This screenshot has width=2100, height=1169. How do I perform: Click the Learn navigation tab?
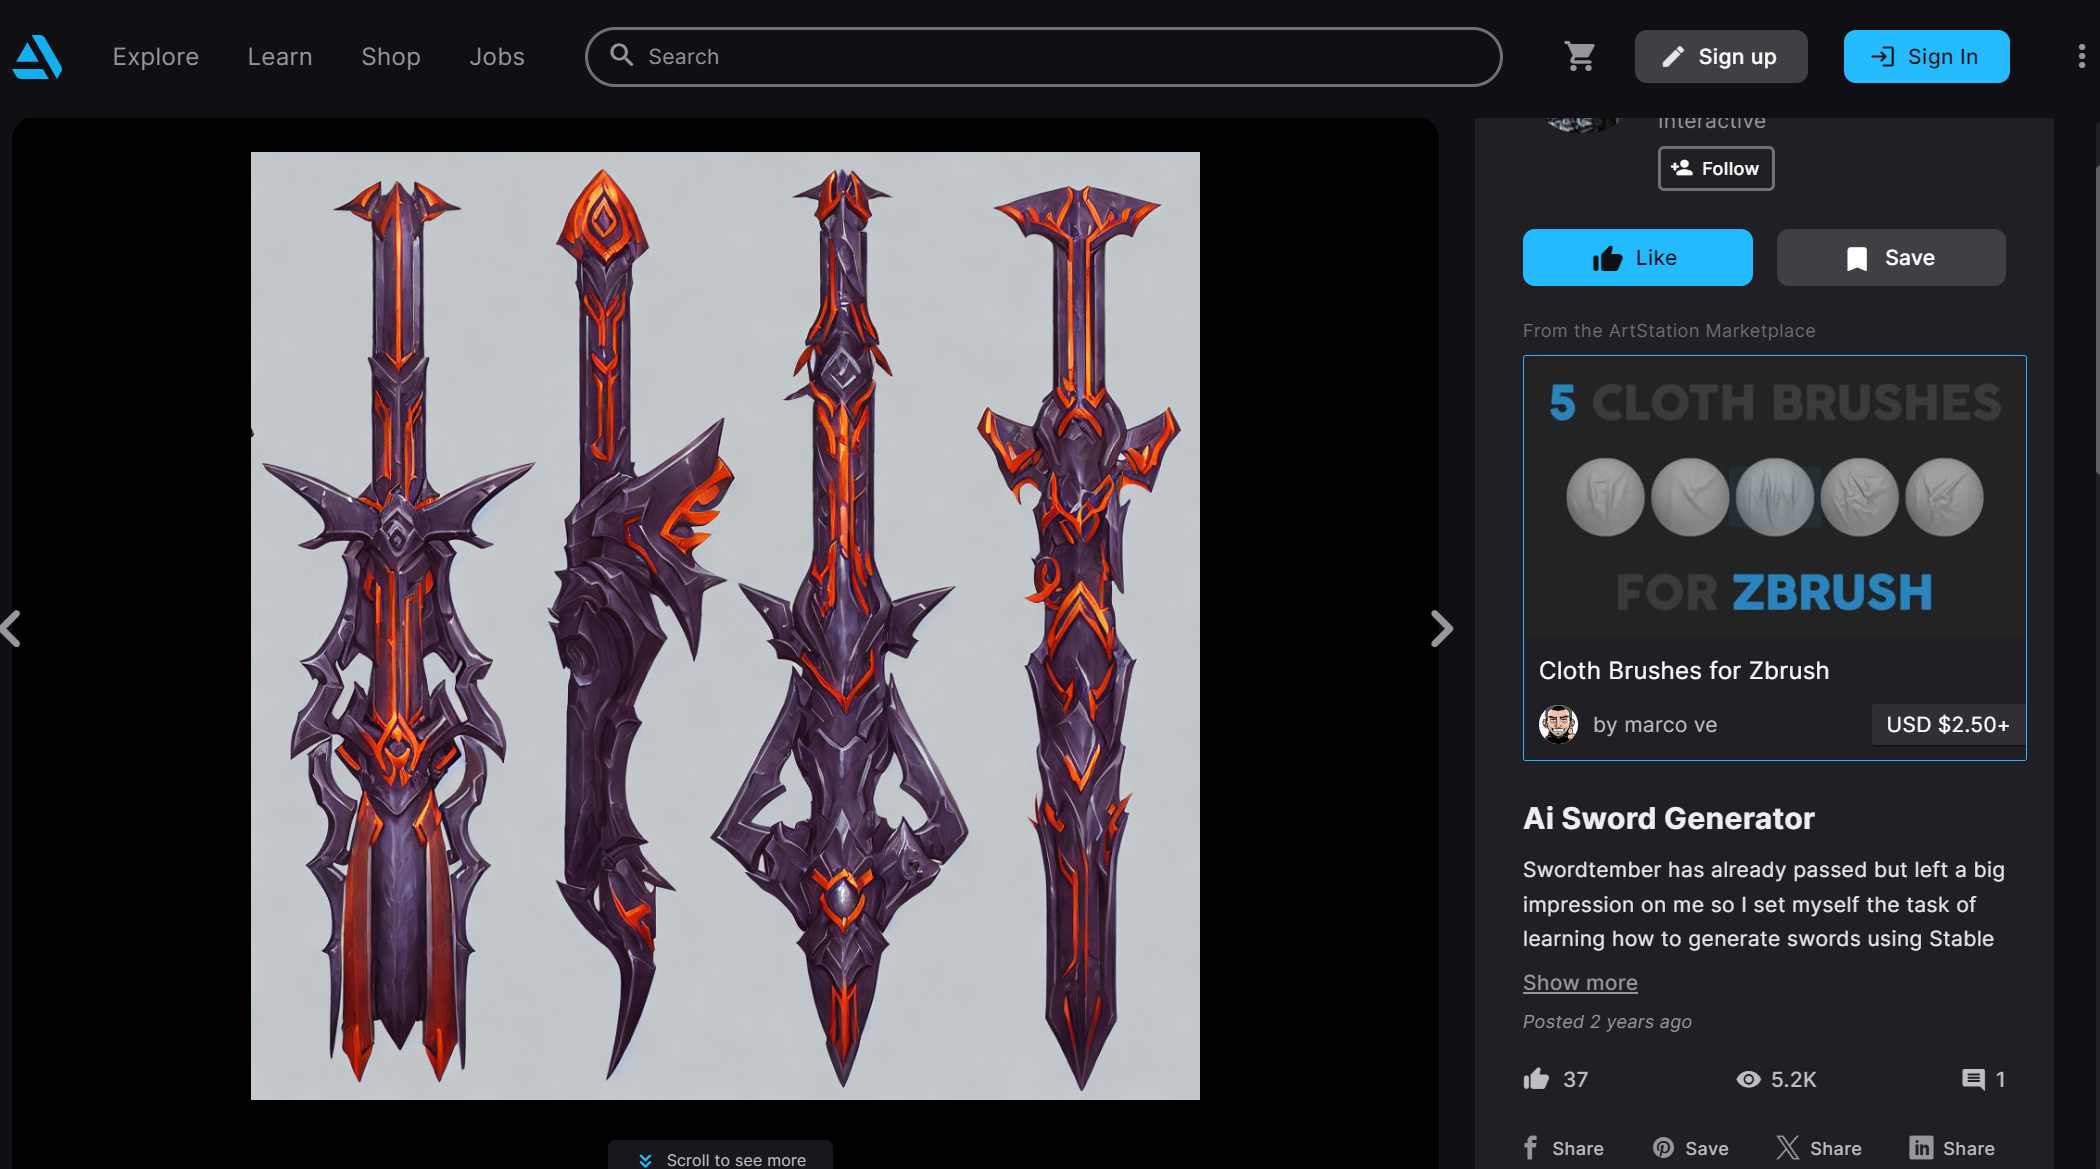click(279, 55)
